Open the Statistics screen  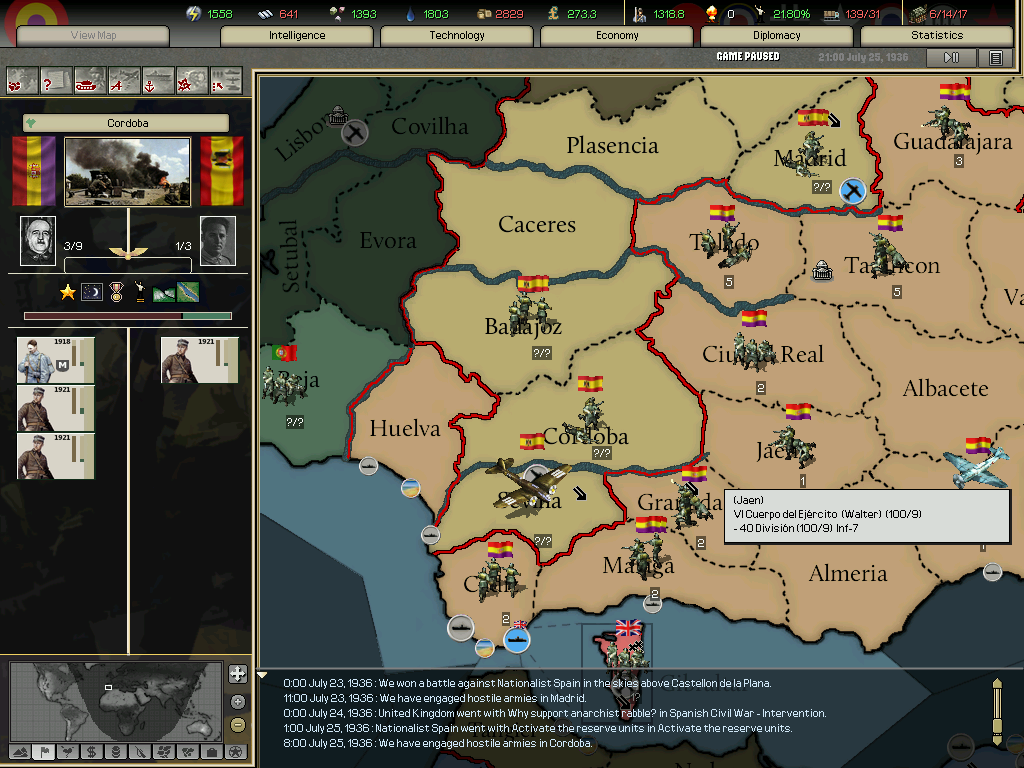(x=937, y=35)
